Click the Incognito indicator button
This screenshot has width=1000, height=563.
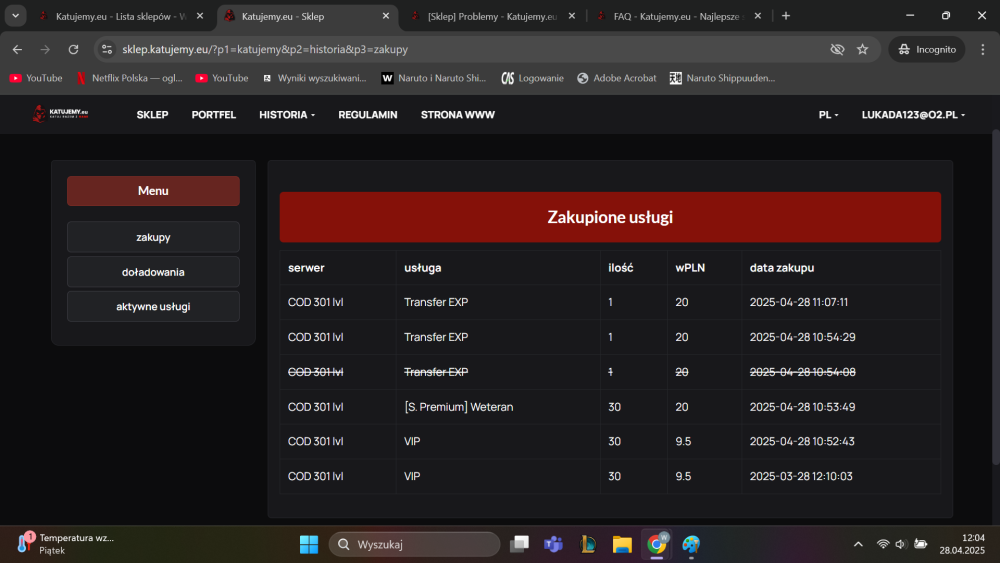point(927,49)
